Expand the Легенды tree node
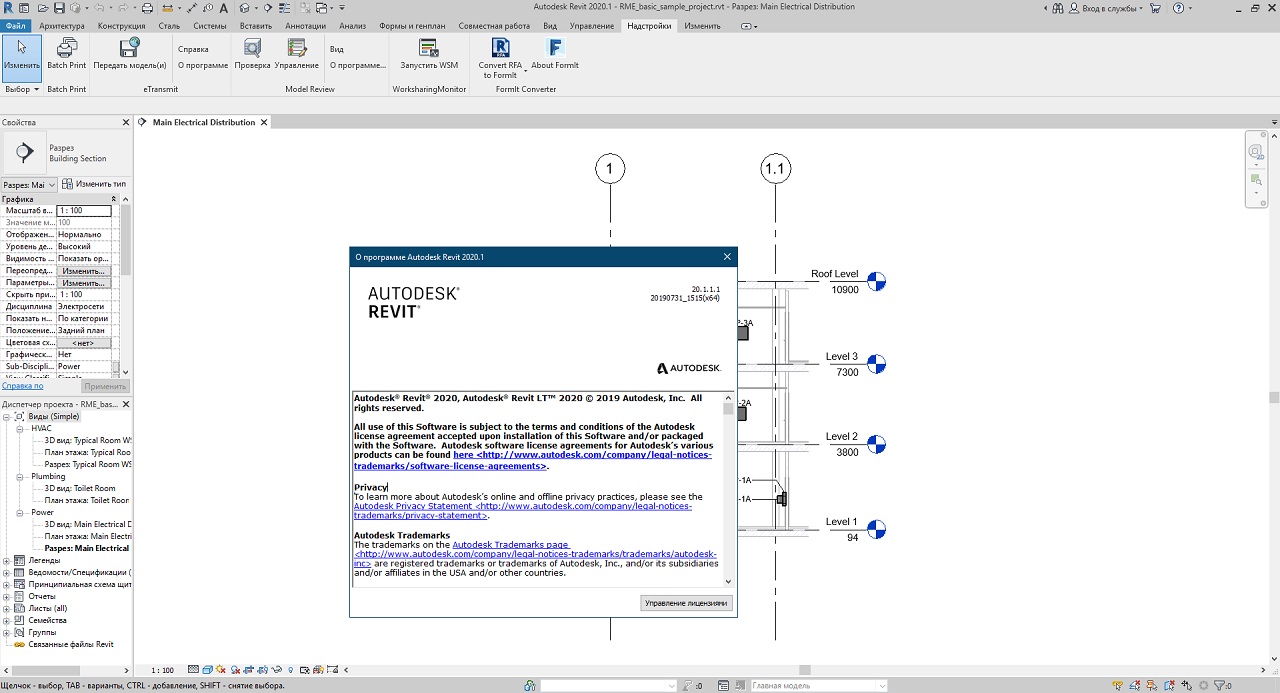This screenshot has width=1280, height=693. (7, 561)
